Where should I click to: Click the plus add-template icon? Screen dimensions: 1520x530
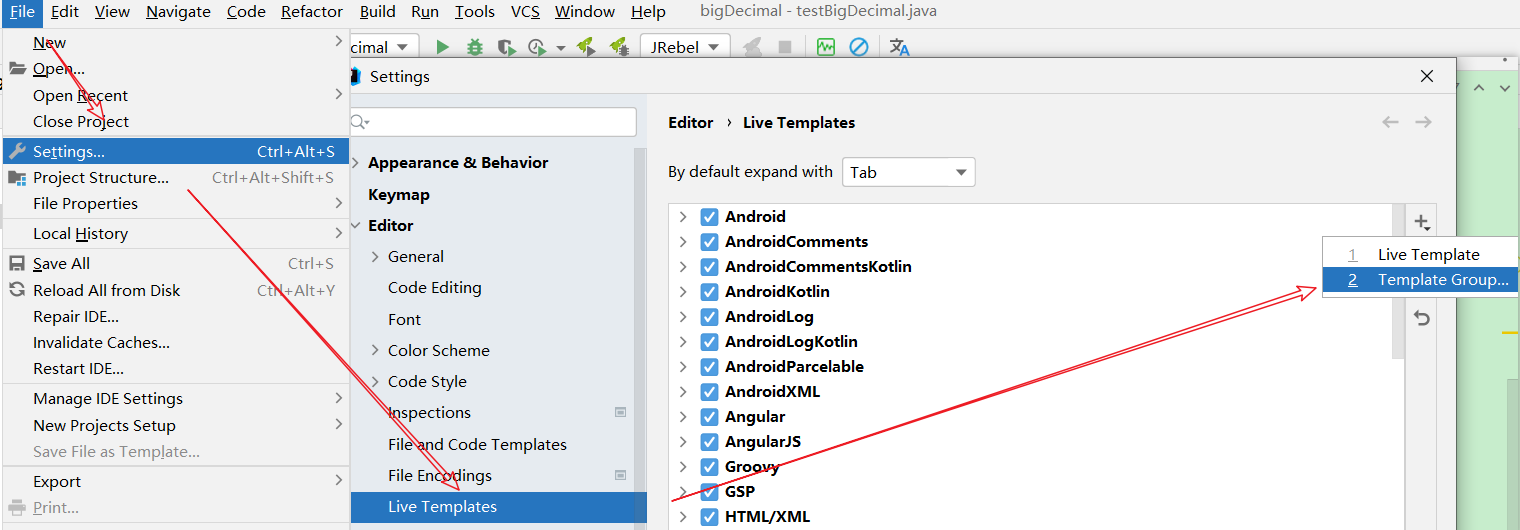[x=1421, y=222]
